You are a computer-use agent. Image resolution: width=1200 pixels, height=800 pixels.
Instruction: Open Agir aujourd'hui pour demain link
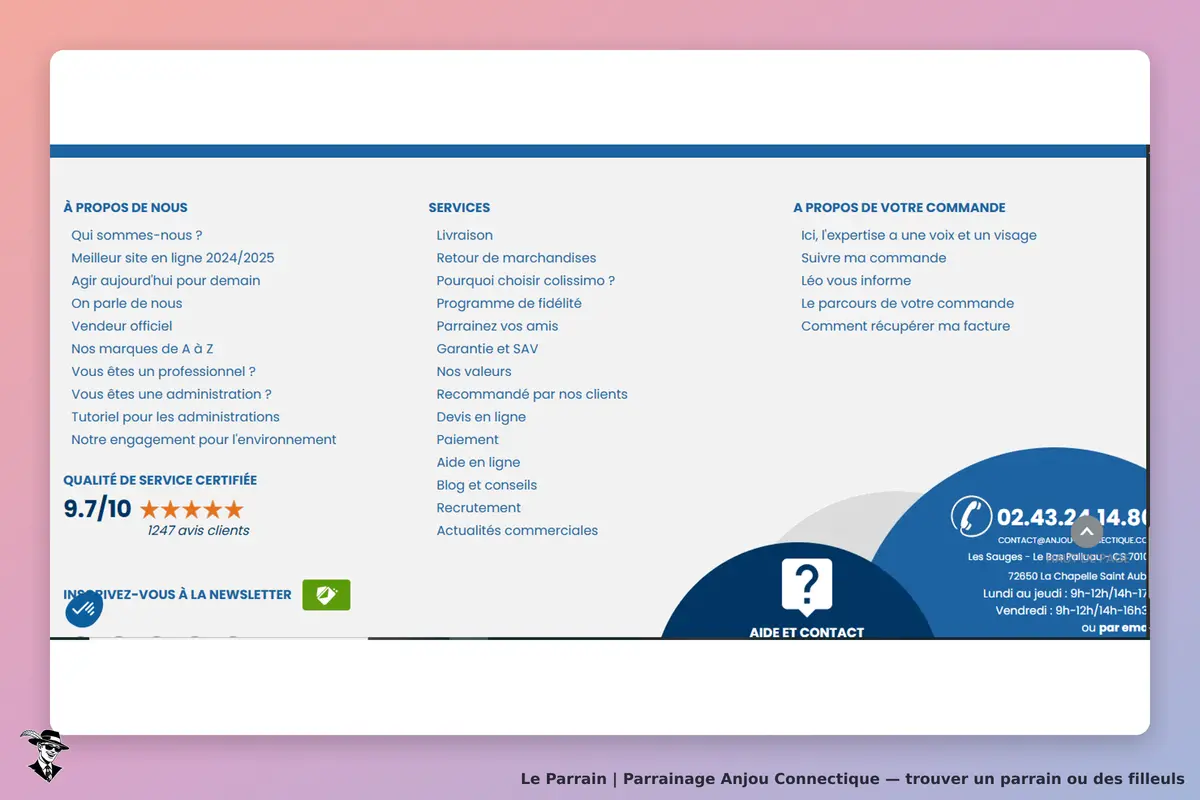coord(166,281)
